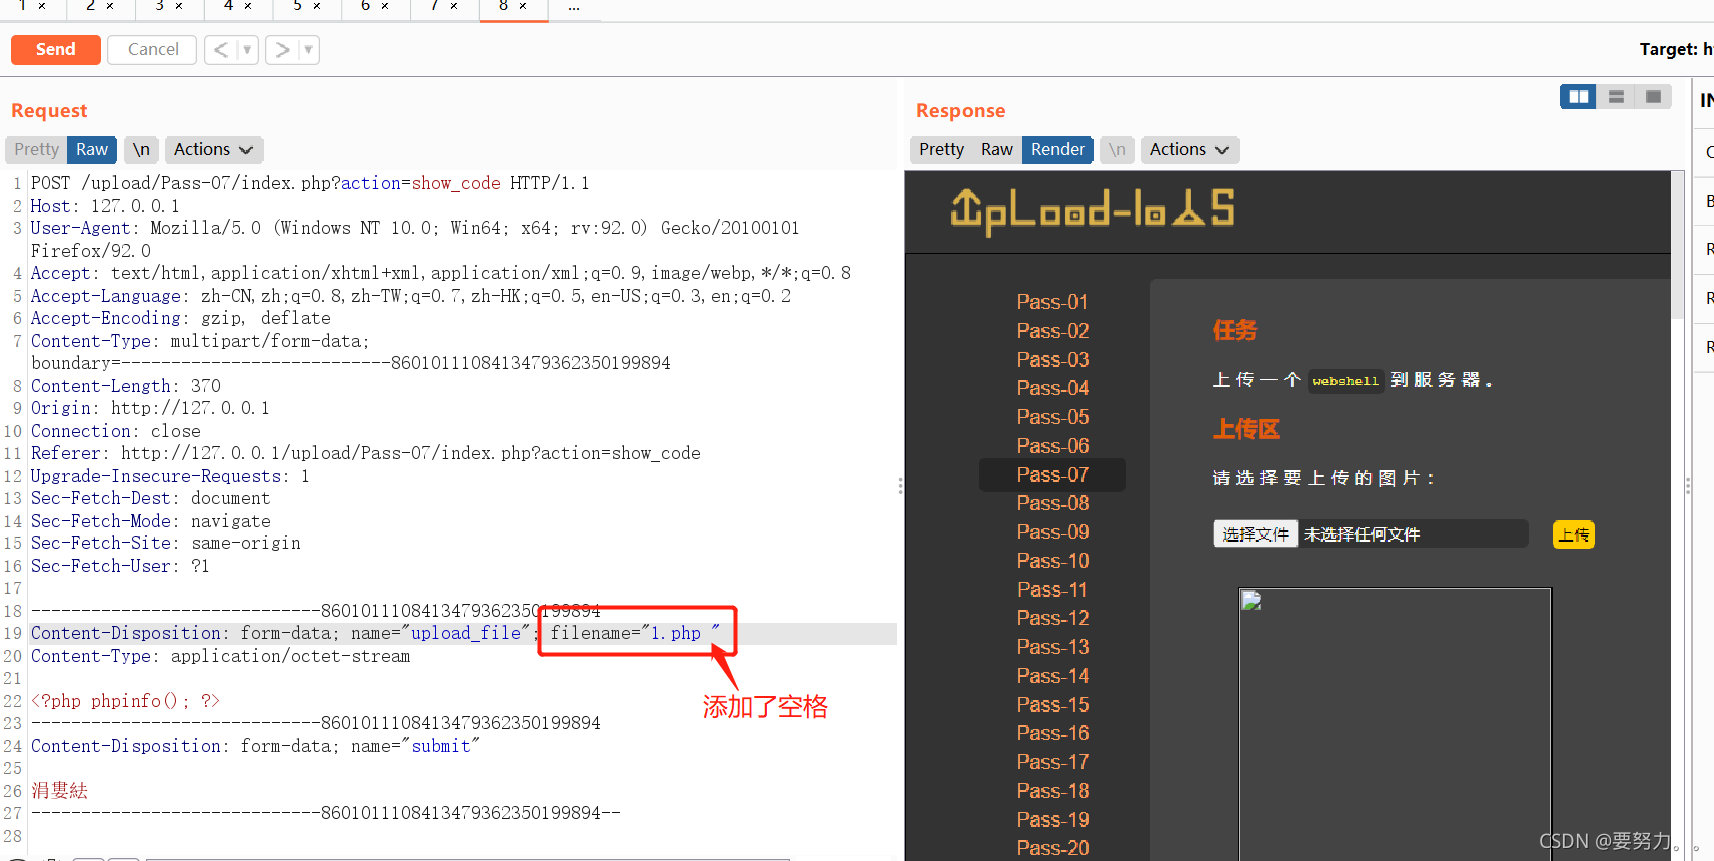The image size is (1714, 861).
Task: Close Repeater tab 6
Action: coord(385,6)
